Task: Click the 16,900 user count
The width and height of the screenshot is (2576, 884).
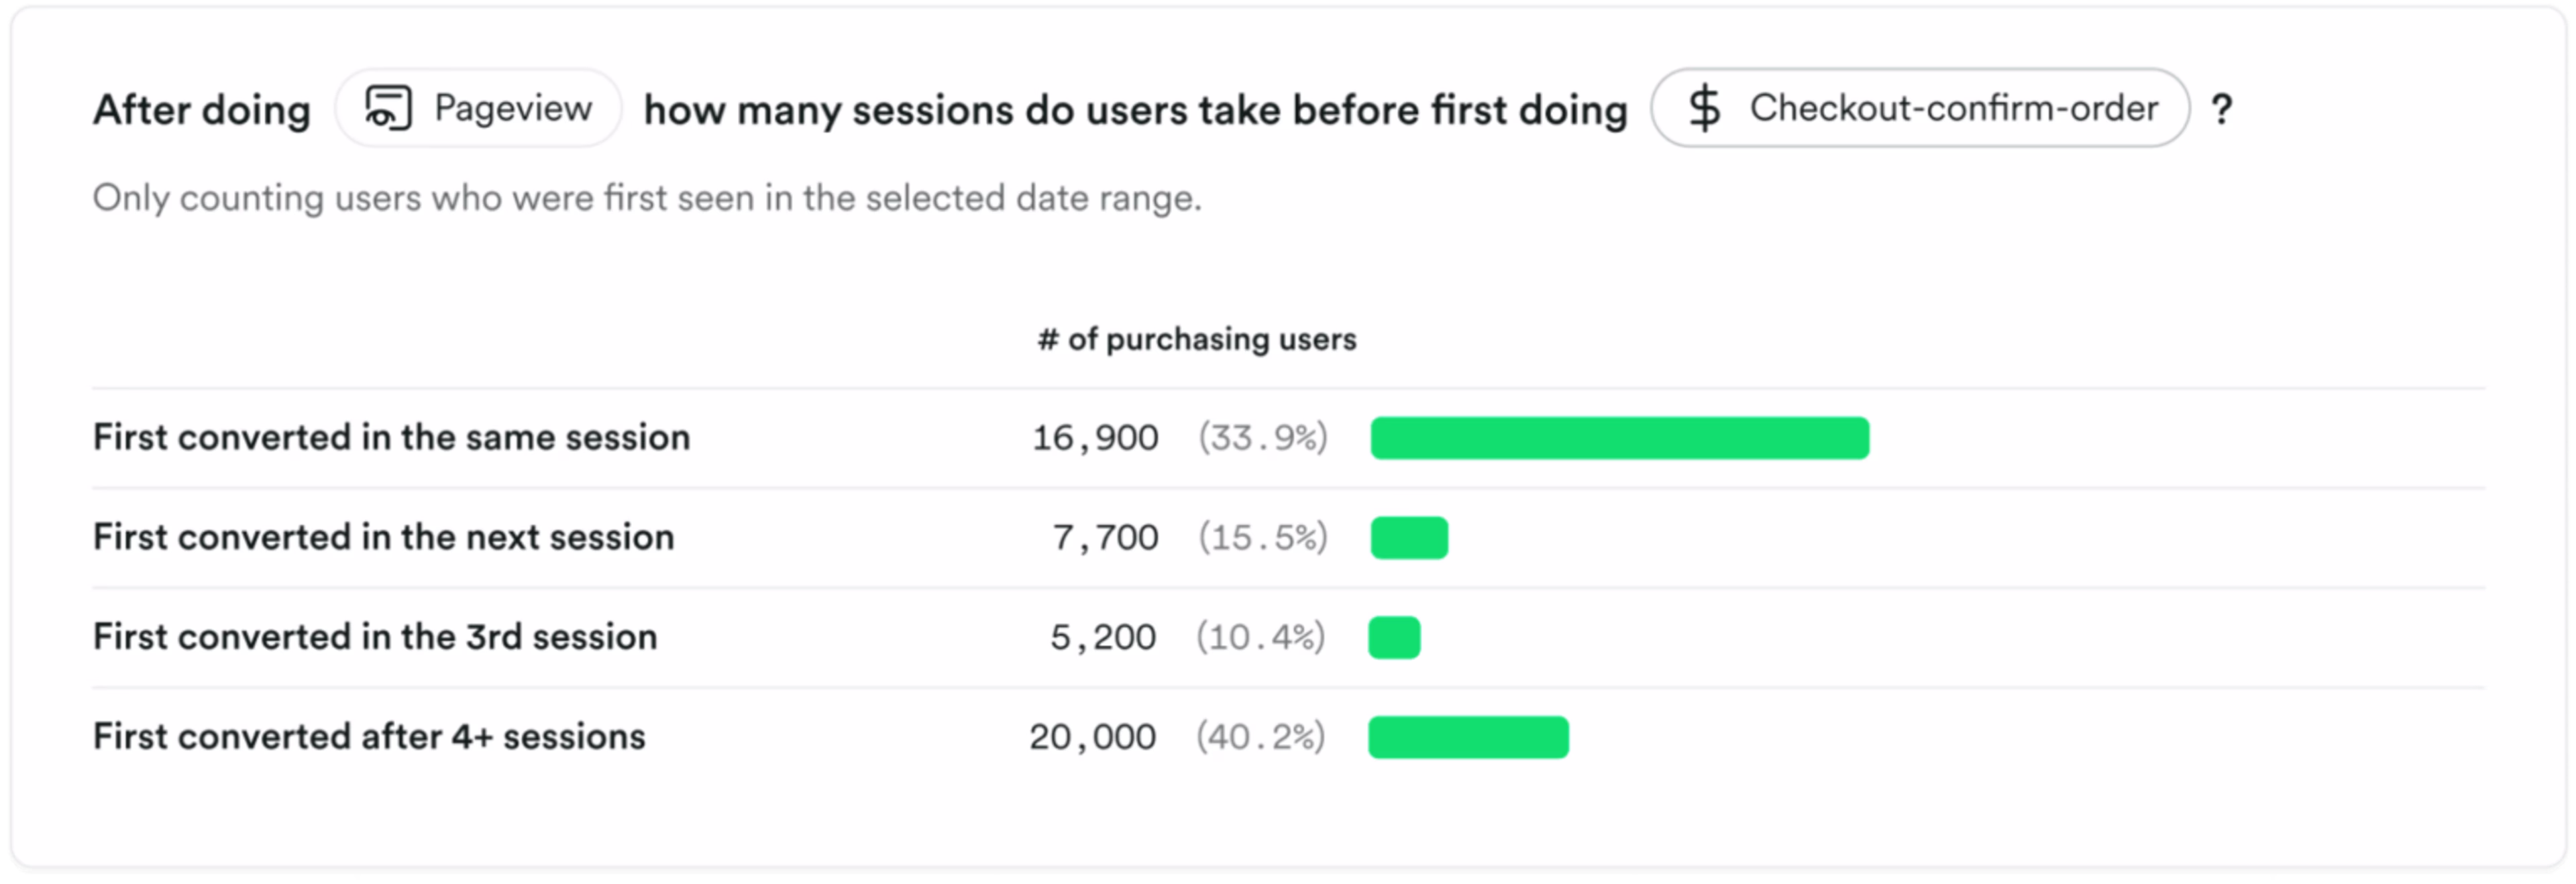Action: click(1095, 438)
